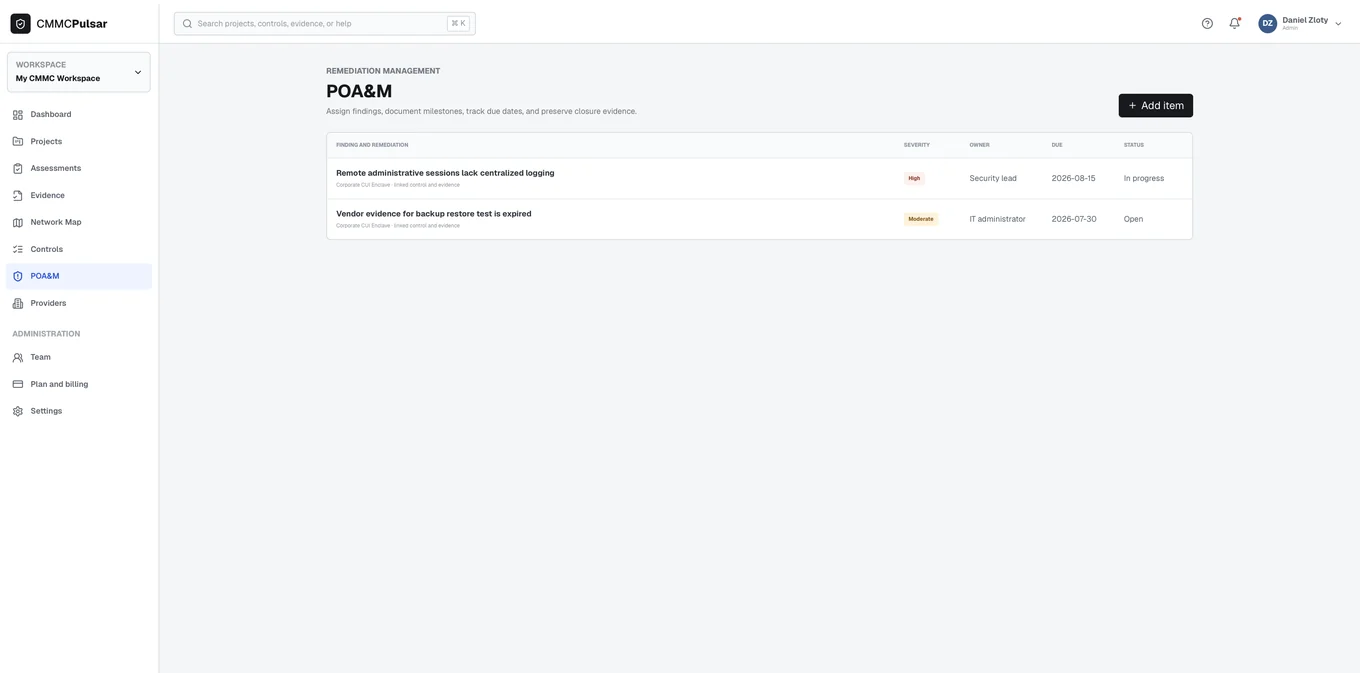Expand the My CMMC Workspace selector
The image size is (1360, 673).
point(79,72)
